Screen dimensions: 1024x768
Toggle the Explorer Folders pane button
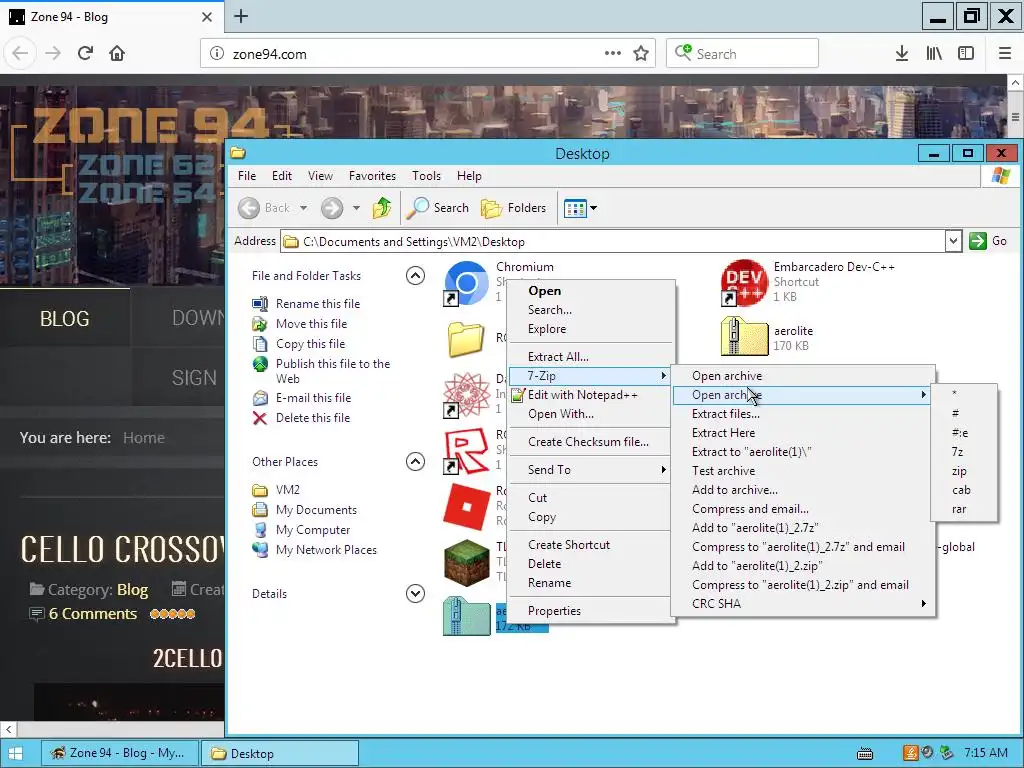(x=513, y=208)
